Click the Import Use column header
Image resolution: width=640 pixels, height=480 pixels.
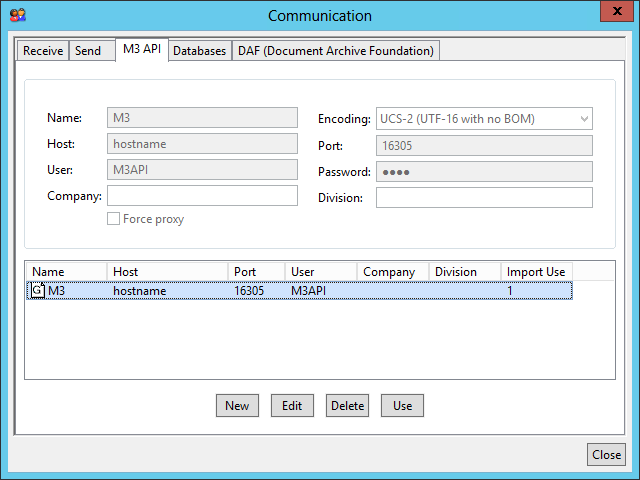point(536,272)
